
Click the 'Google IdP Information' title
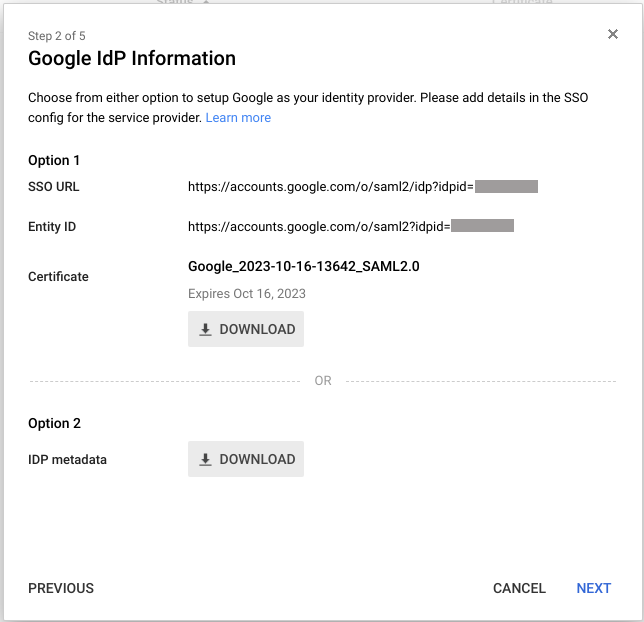click(132, 58)
